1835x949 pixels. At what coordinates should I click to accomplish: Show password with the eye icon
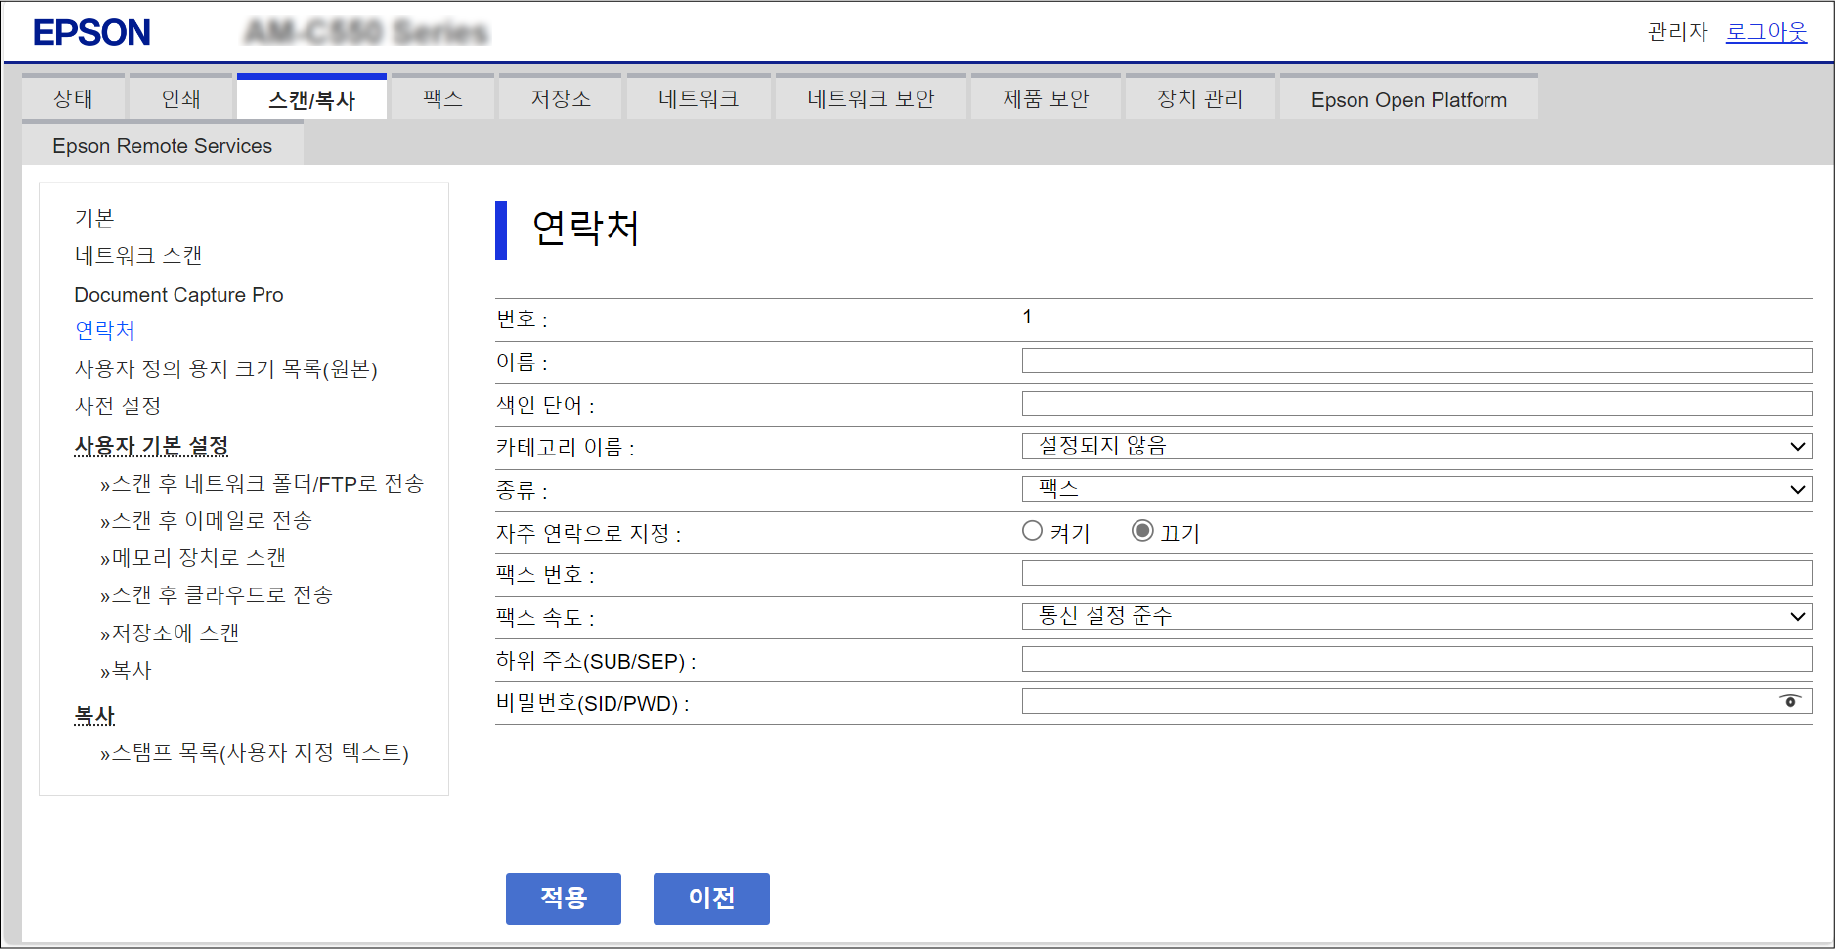pyautogui.click(x=1790, y=701)
